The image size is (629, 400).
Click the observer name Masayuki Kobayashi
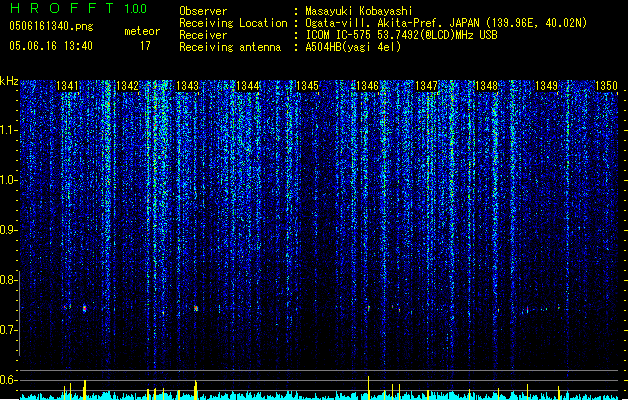coord(359,11)
